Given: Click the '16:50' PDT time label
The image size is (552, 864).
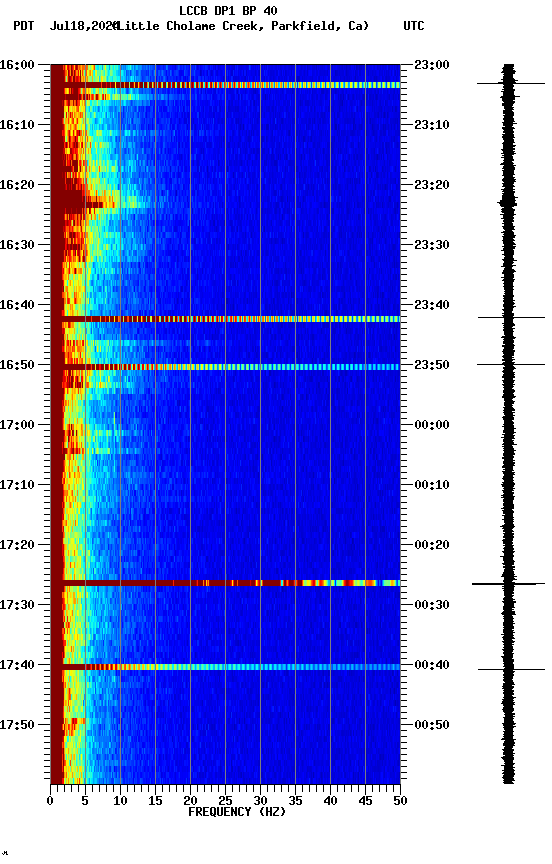Looking at the screenshot, I should 17,365.
